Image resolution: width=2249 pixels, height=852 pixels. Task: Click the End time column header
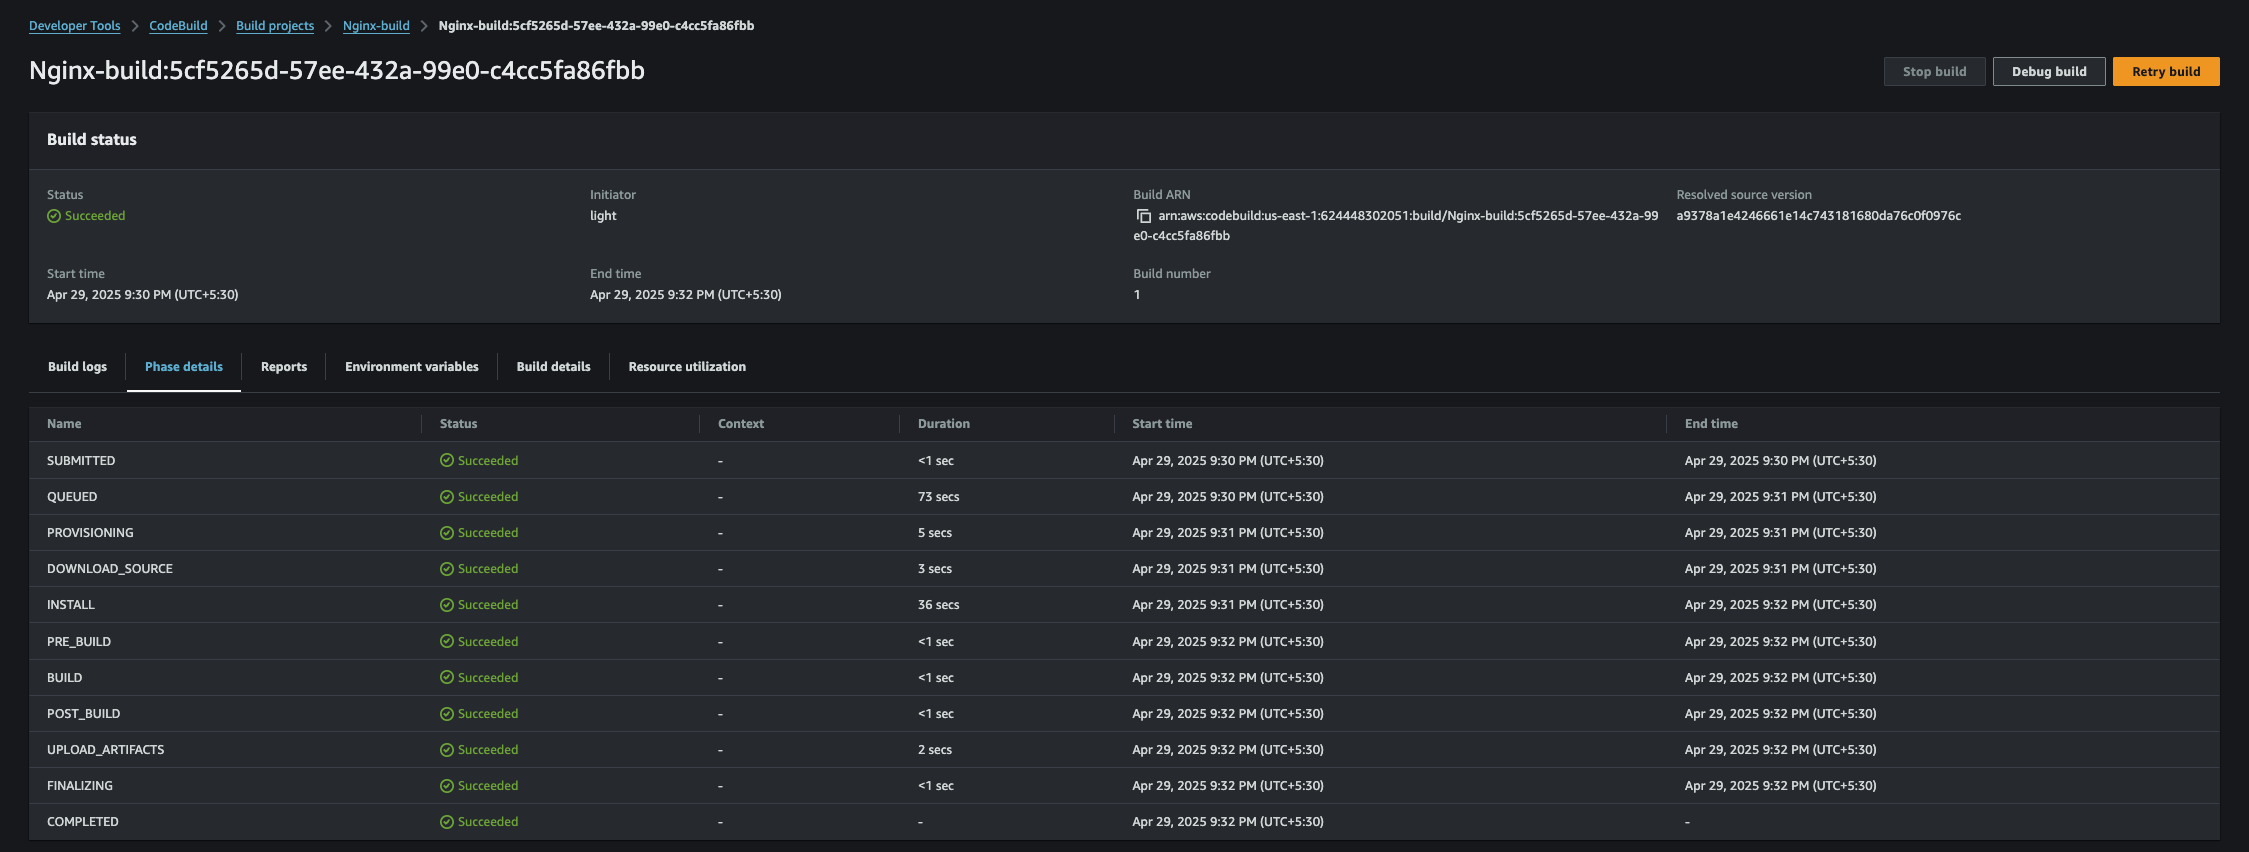pyautogui.click(x=1711, y=424)
